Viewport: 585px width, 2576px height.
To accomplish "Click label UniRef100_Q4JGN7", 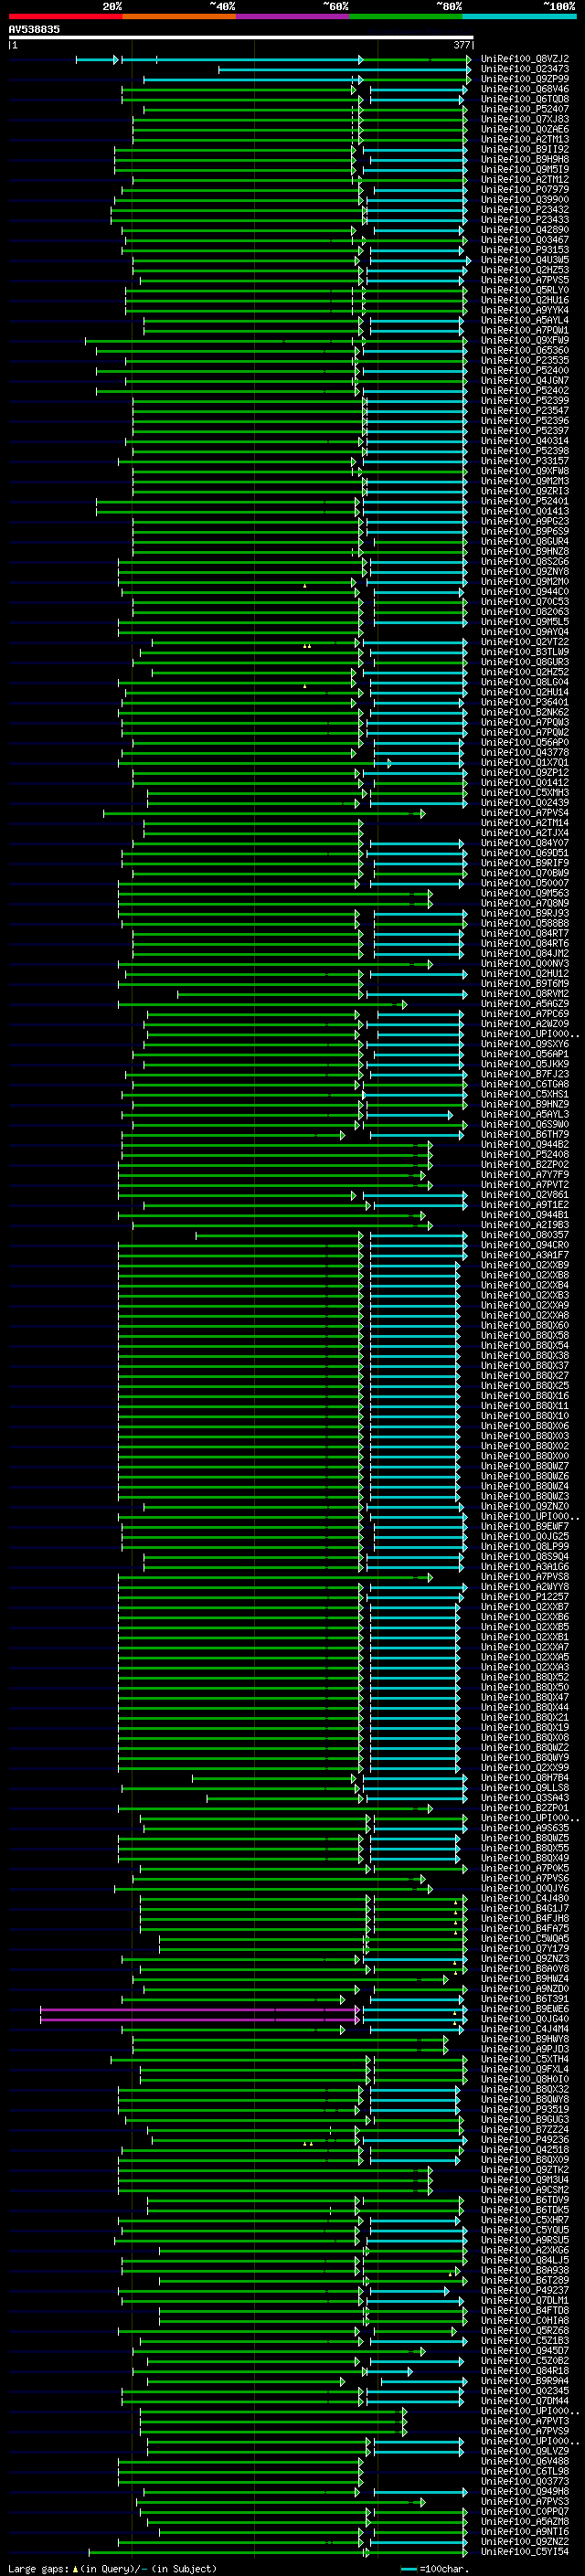I will (x=525, y=381).
